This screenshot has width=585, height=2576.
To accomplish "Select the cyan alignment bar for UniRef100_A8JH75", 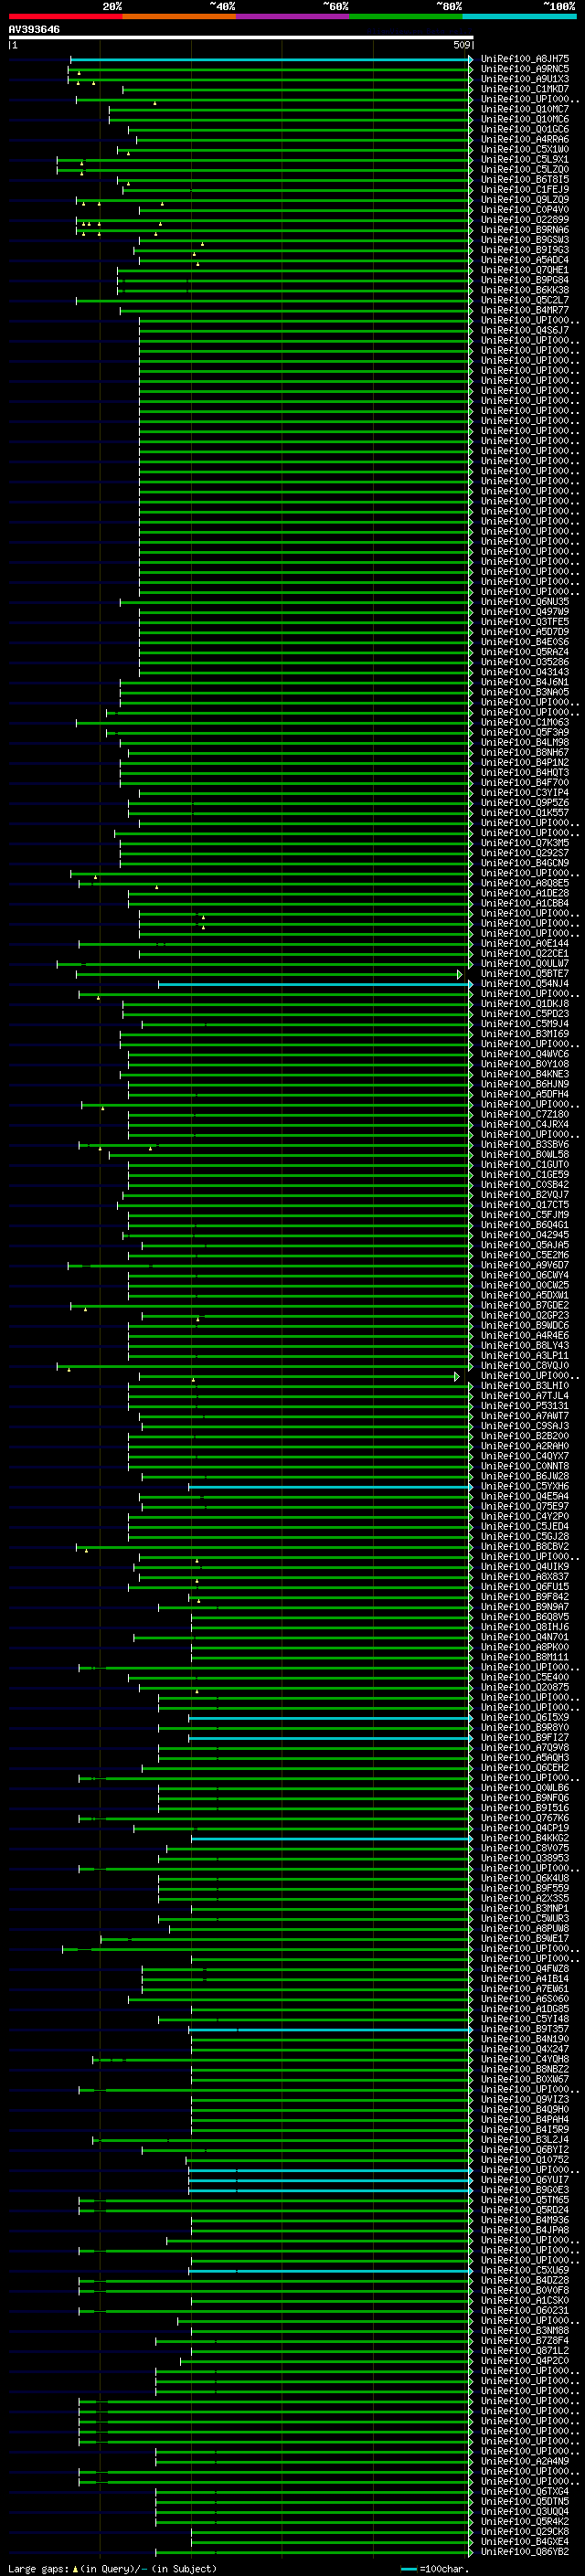I will click(x=270, y=60).
